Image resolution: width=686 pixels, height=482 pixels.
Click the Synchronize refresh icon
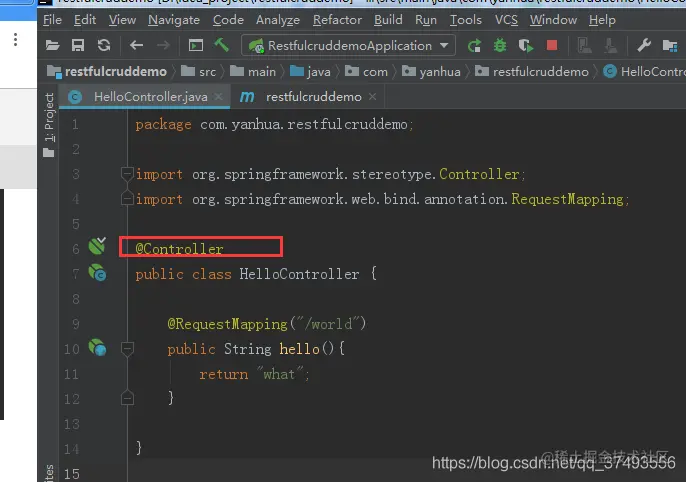tap(104, 45)
